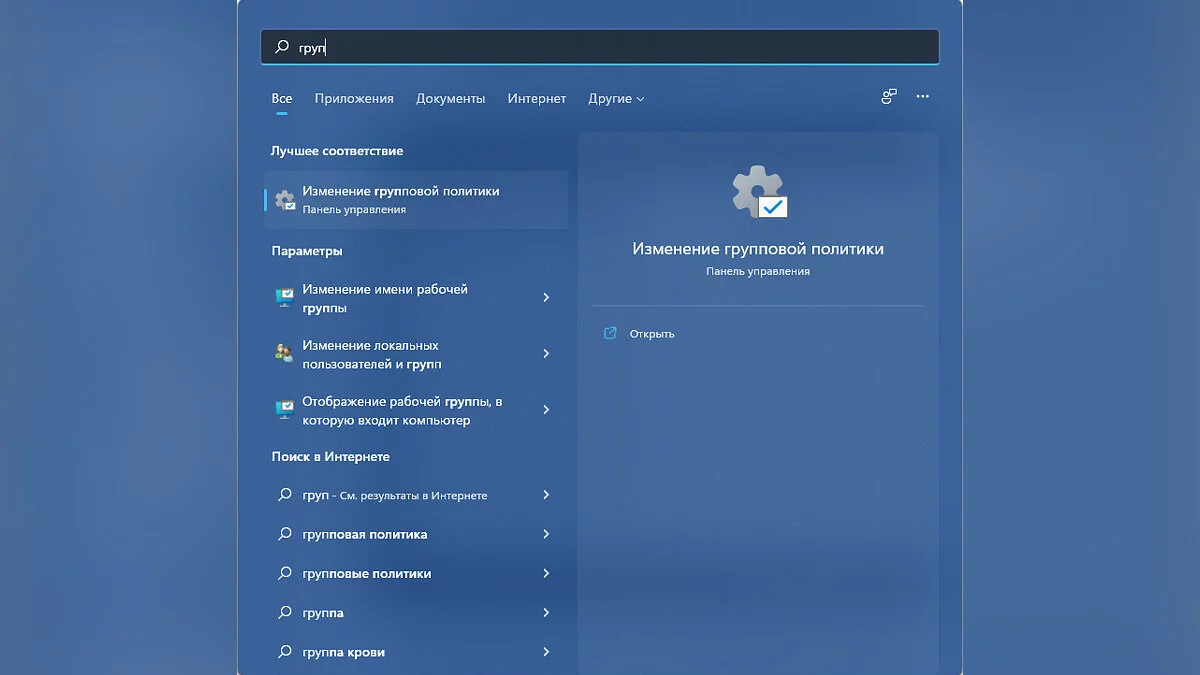Open "Отображение рабочей группы" setting

(x=416, y=410)
